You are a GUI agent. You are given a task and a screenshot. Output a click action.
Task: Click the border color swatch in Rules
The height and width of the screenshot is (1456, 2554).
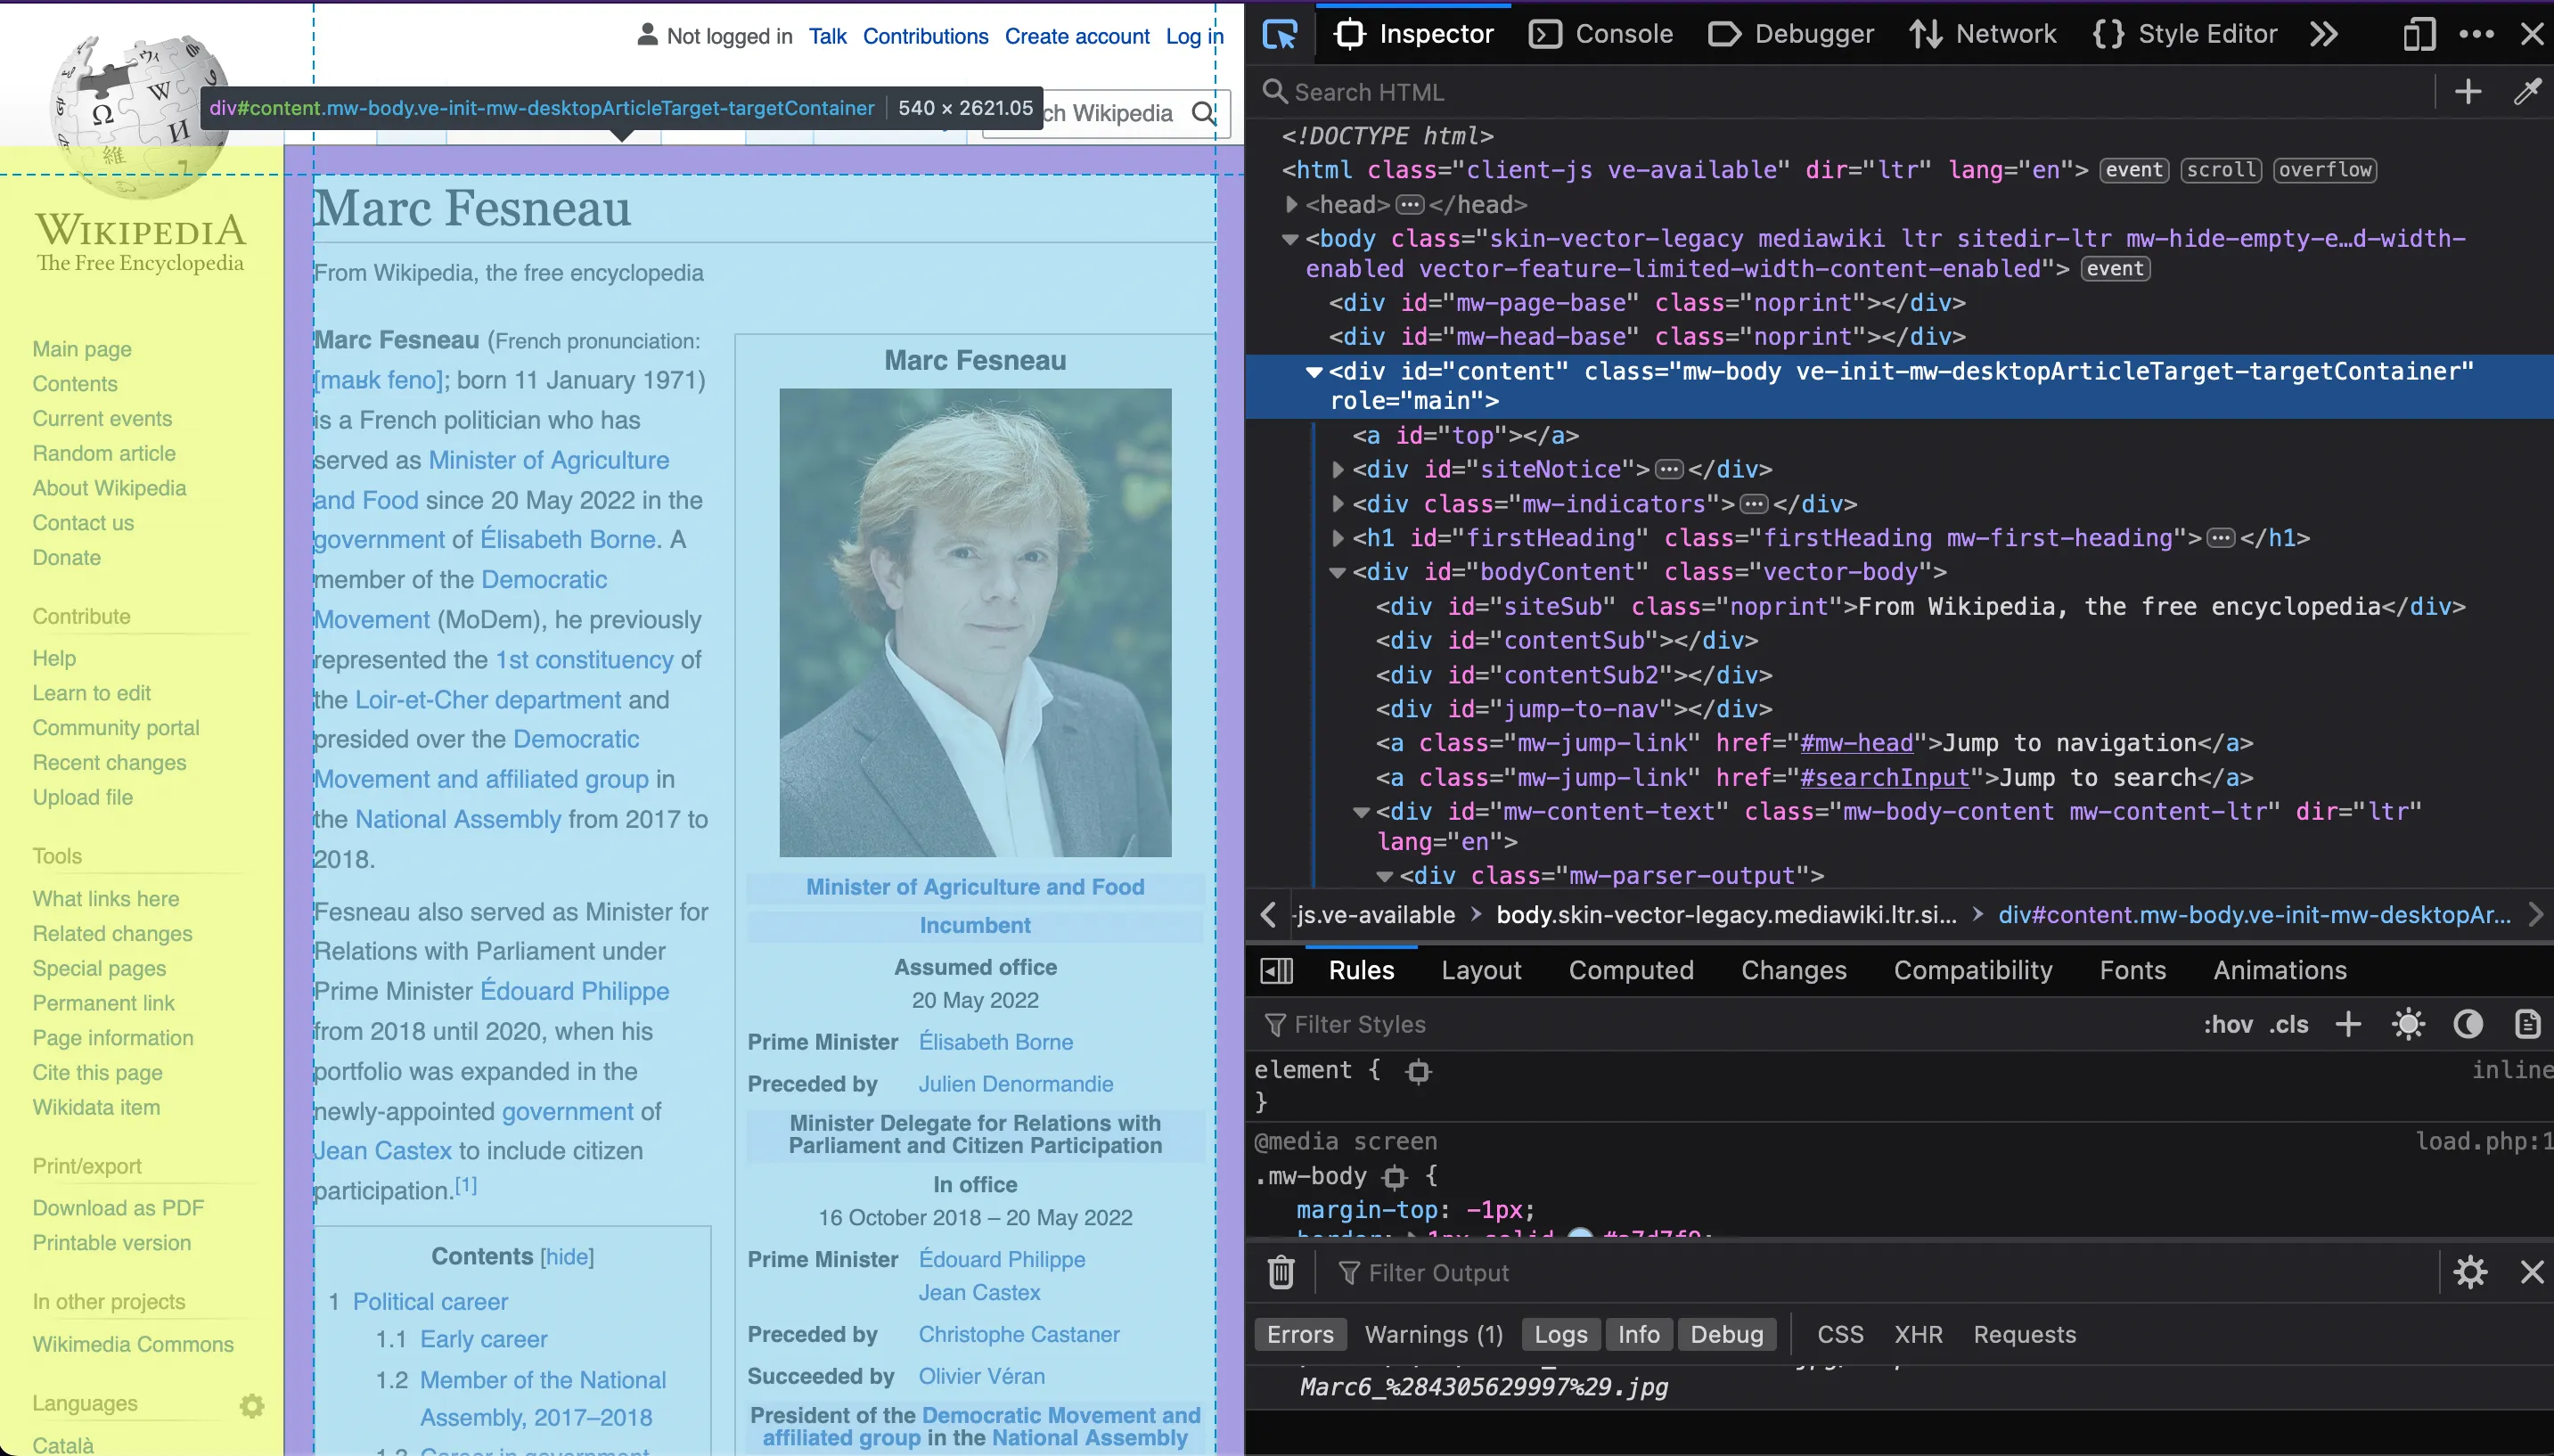tap(1580, 1236)
